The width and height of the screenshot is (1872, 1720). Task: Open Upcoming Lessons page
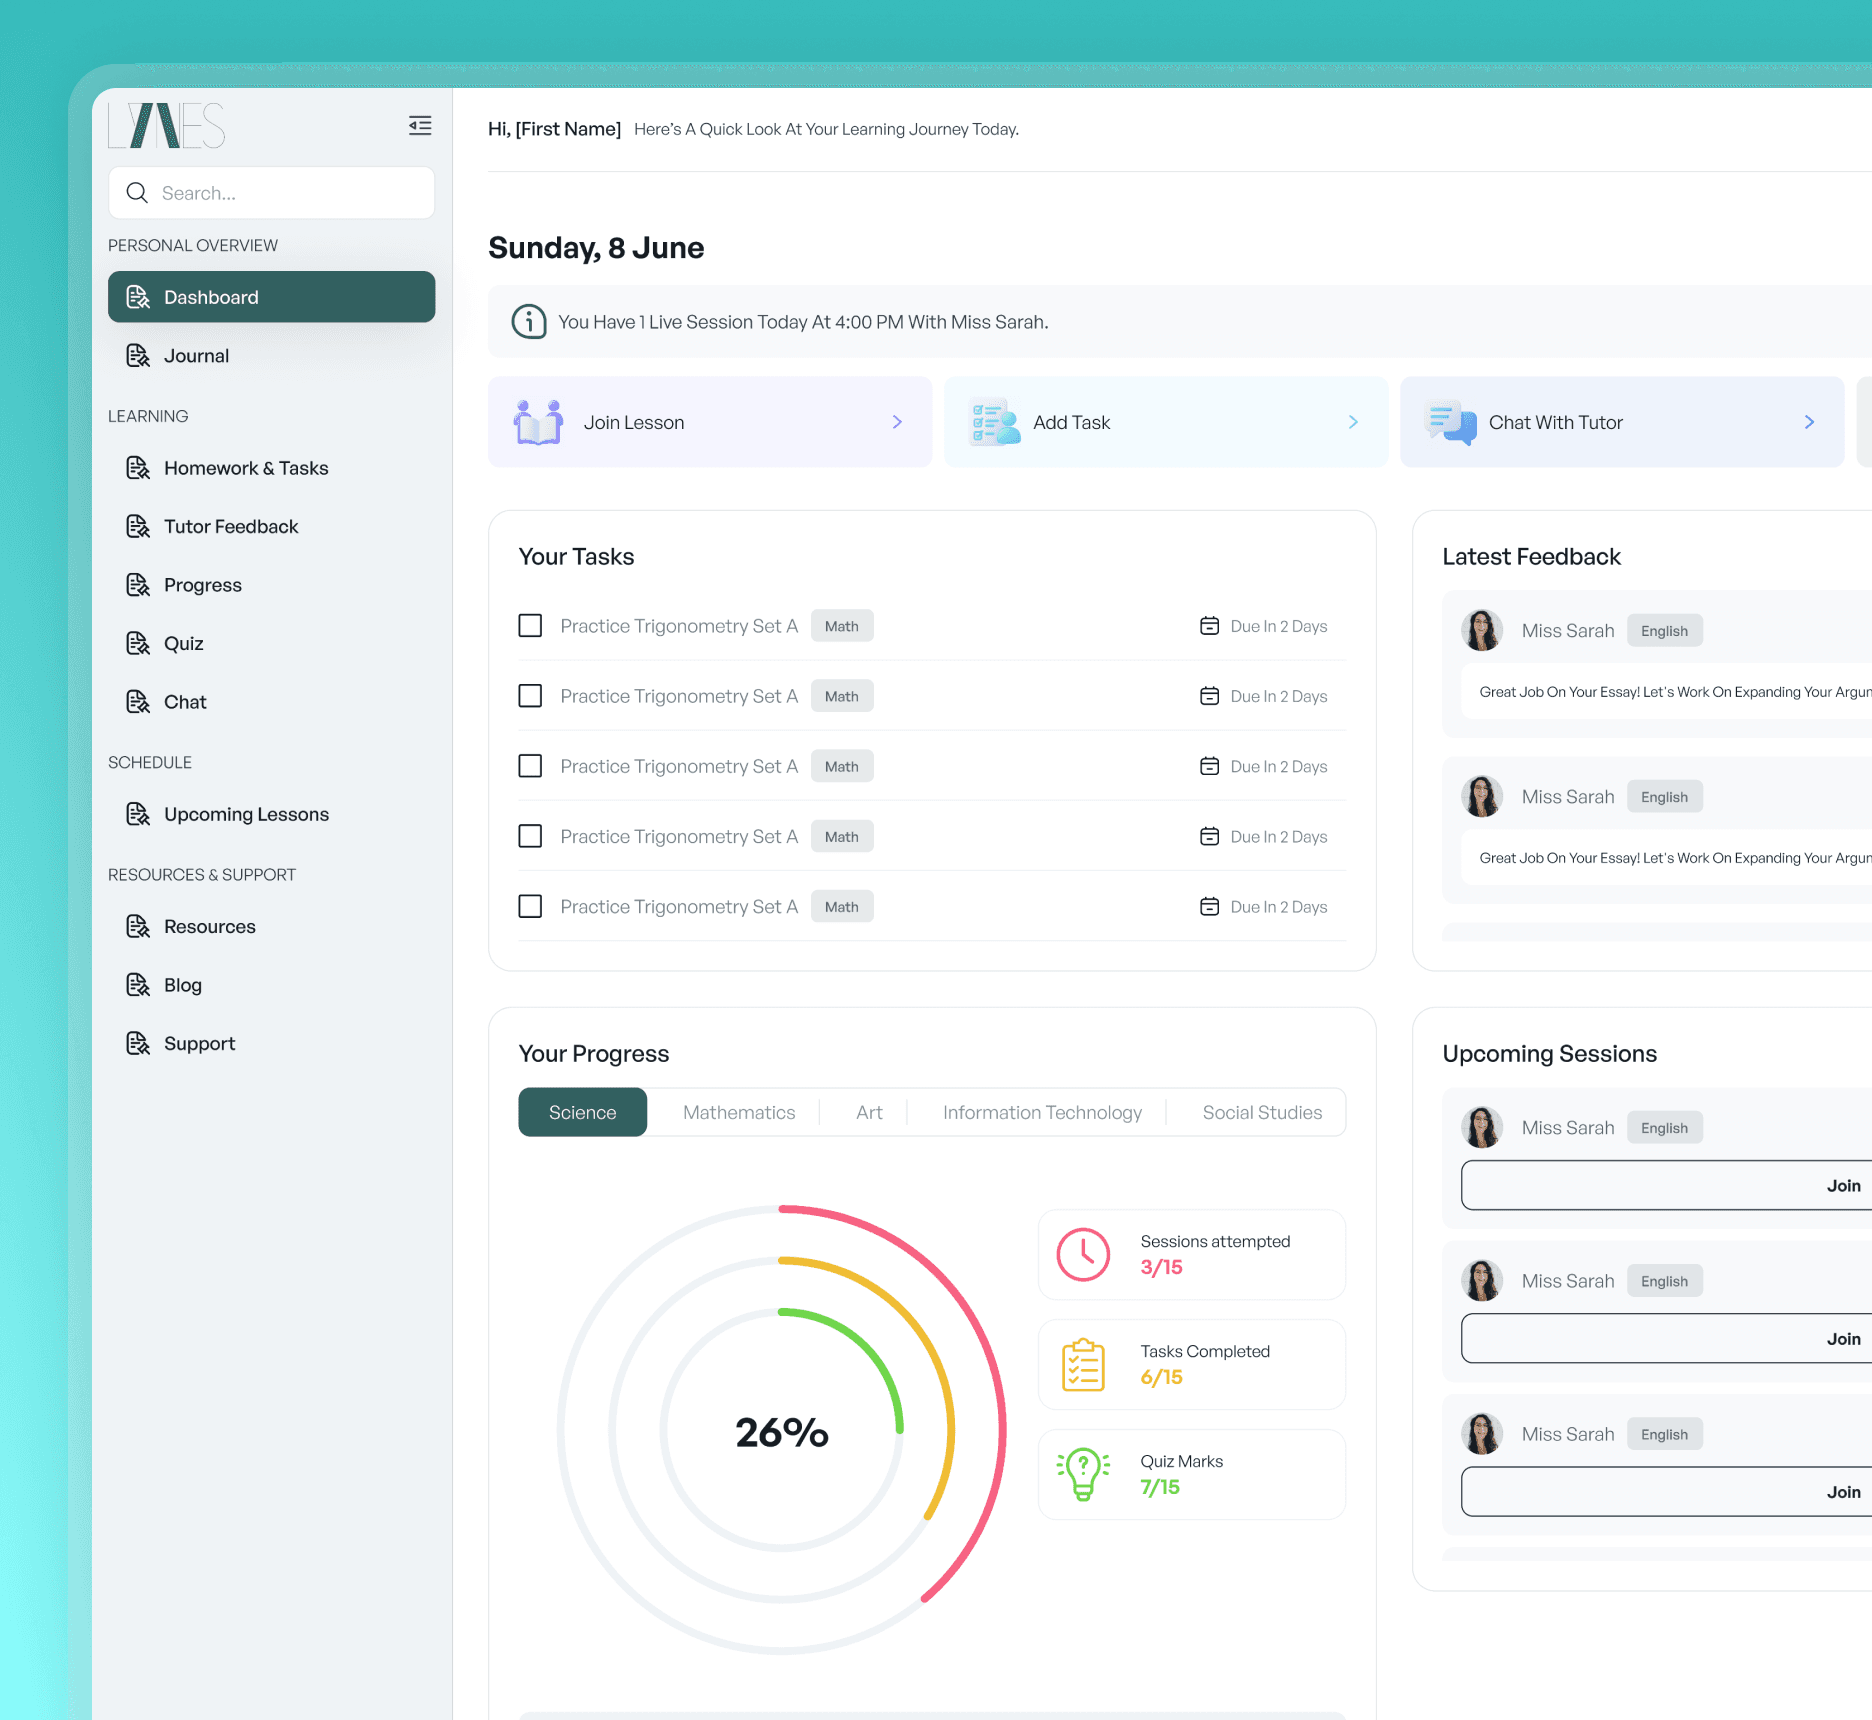[272, 814]
